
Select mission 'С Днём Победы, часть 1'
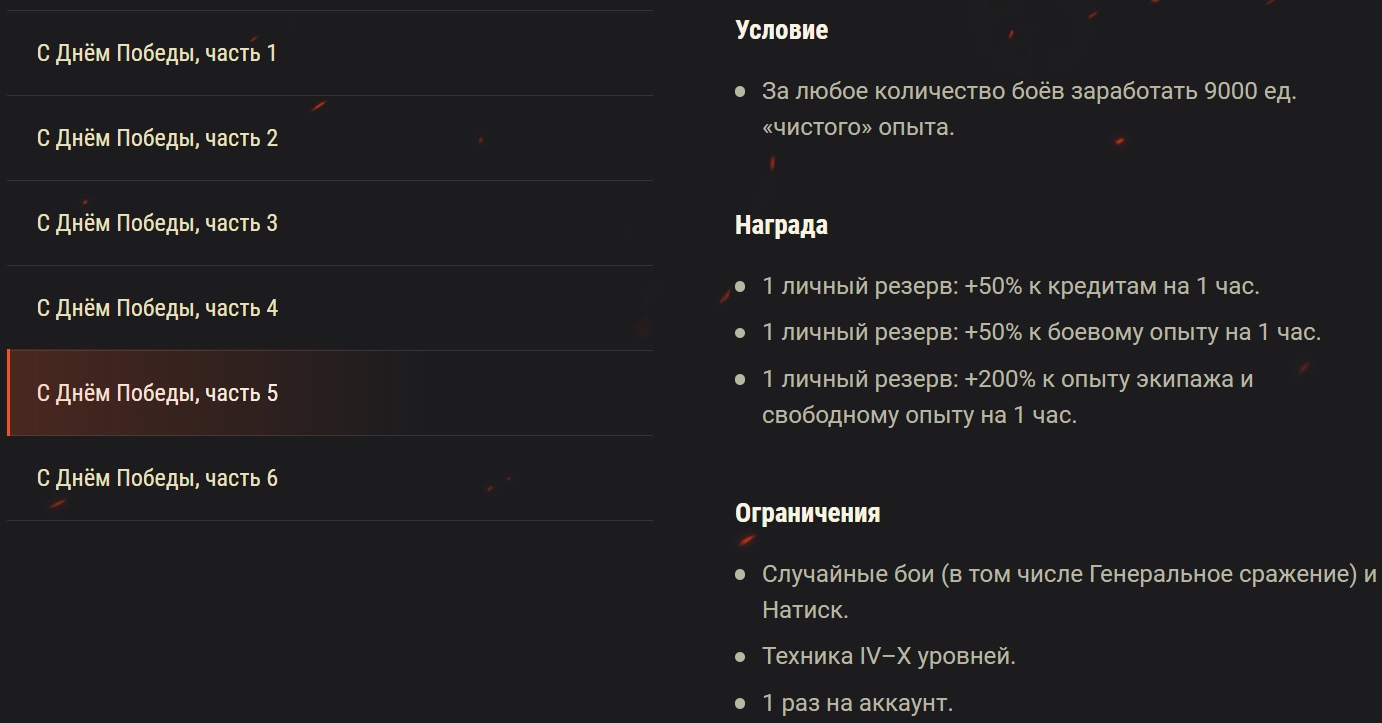click(155, 53)
